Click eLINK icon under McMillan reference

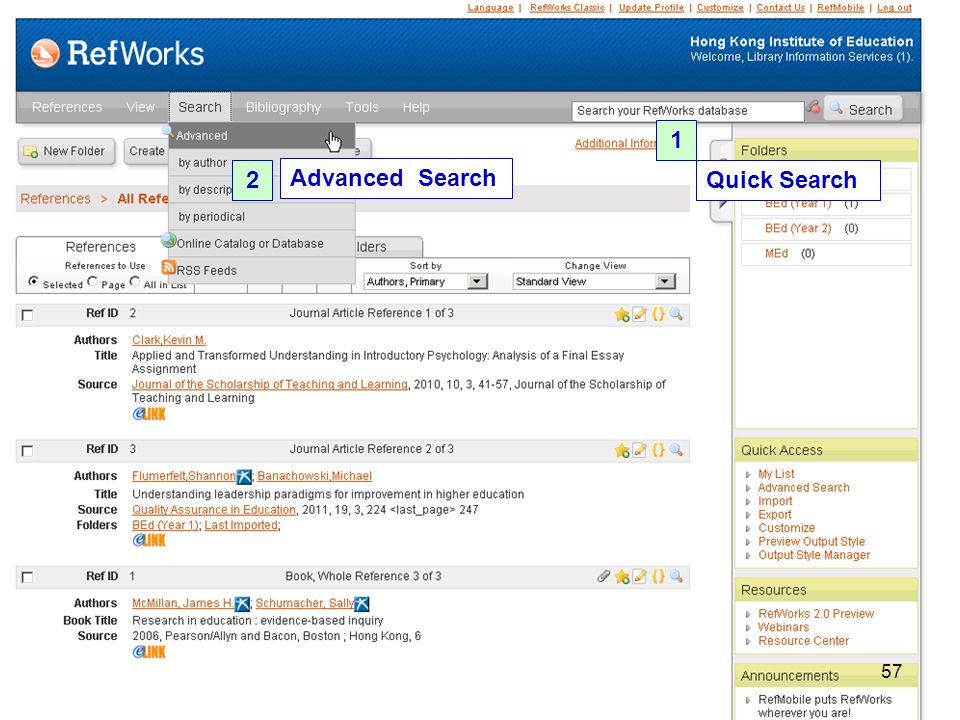point(149,652)
